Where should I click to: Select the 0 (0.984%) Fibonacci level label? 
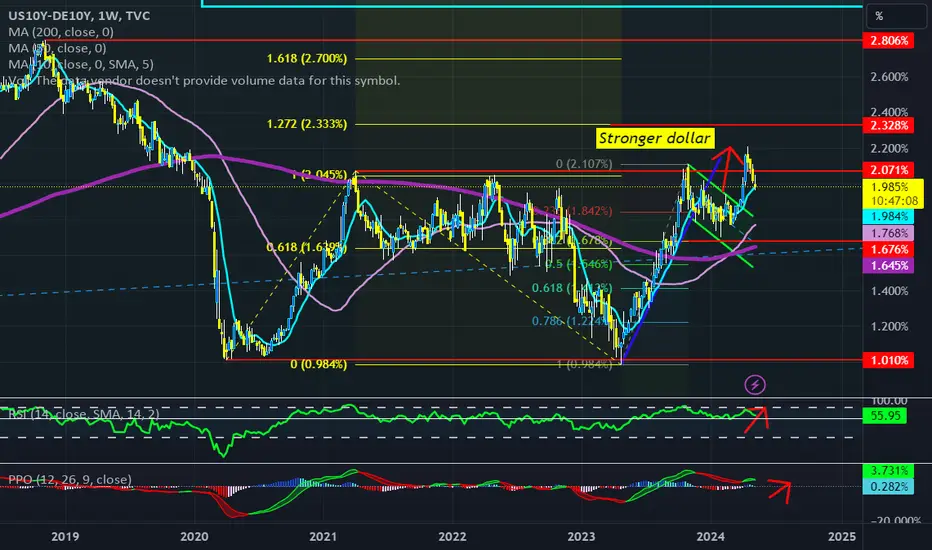pyautogui.click(x=319, y=364)
